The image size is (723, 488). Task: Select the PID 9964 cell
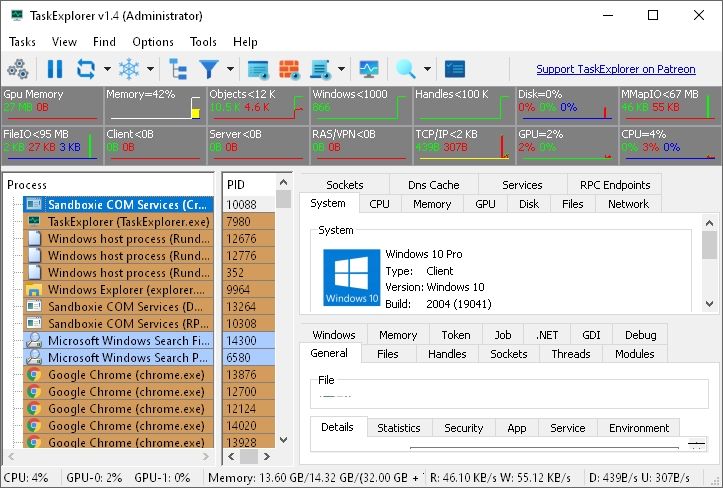249,290
